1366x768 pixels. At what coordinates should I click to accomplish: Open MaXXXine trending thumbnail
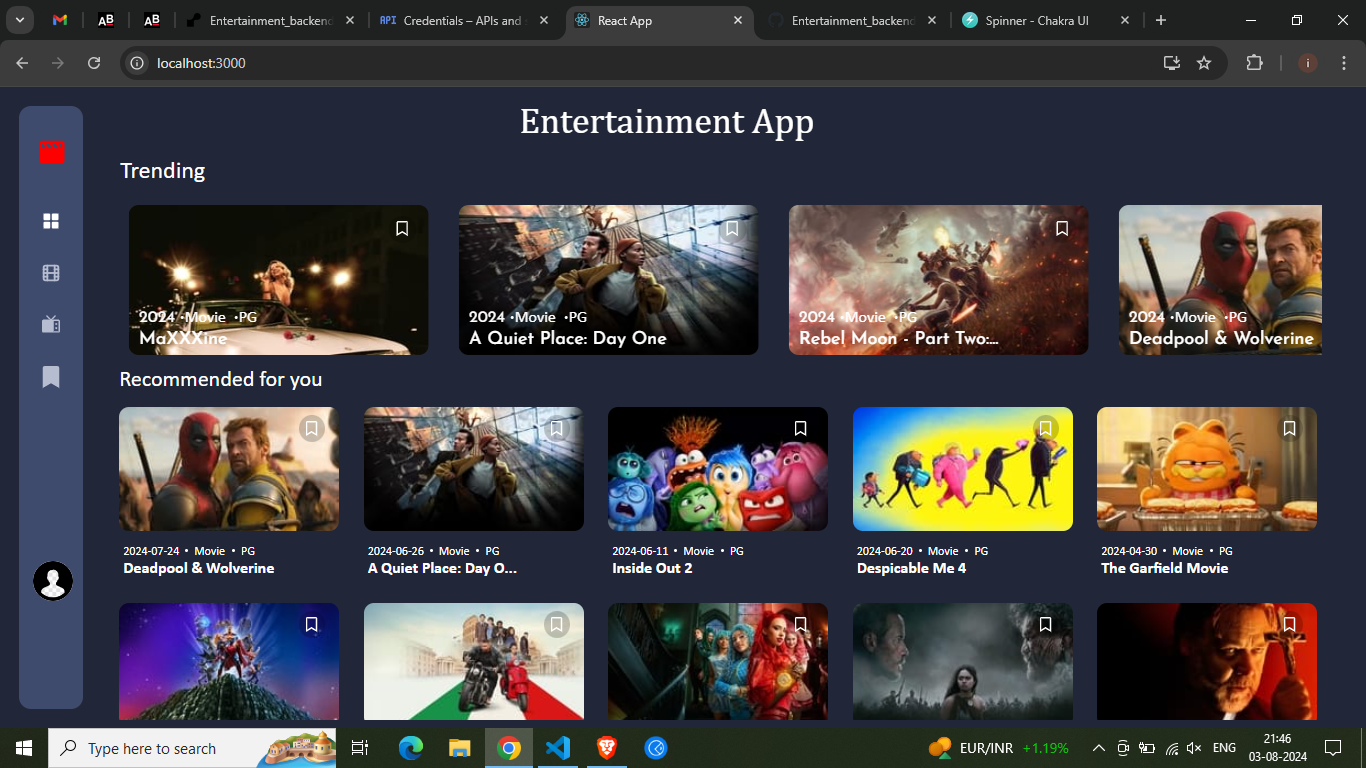279,280
